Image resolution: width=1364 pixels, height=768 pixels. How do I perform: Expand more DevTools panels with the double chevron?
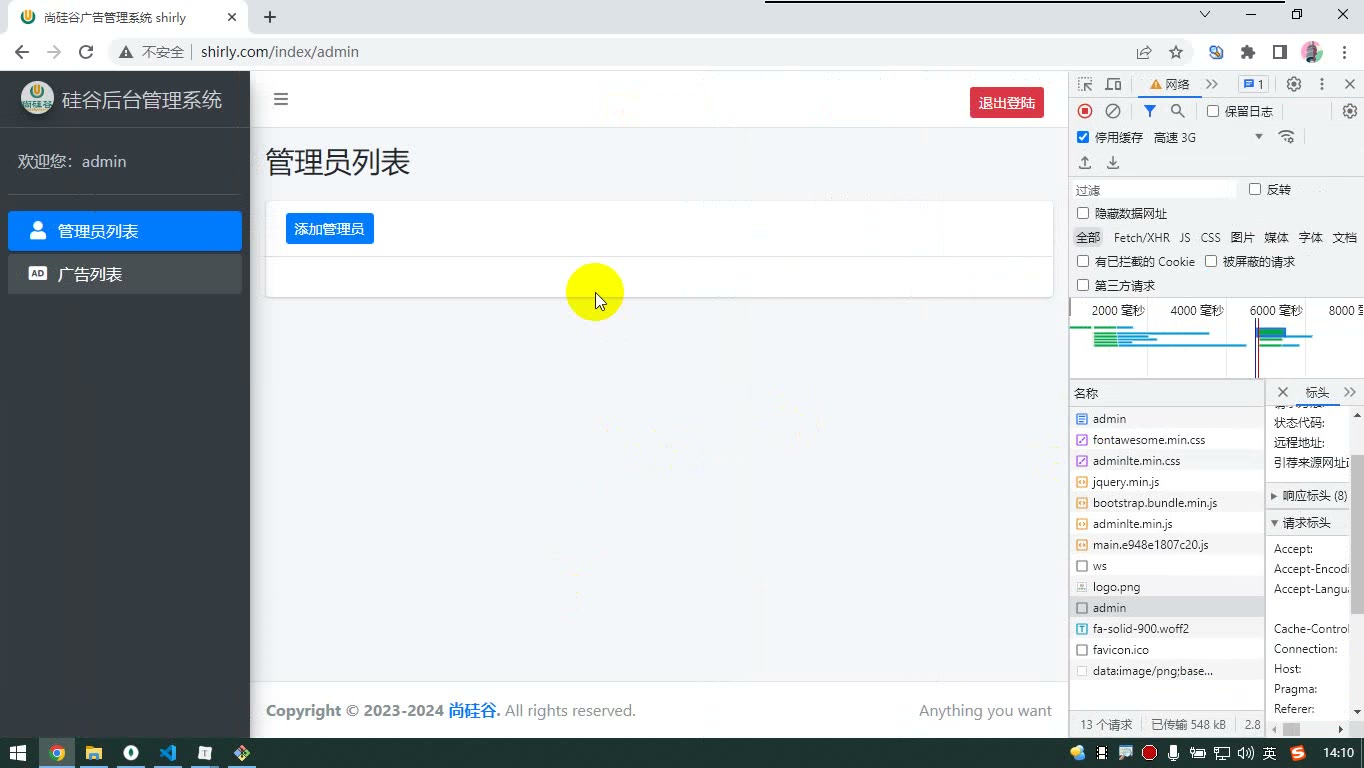pos(1212,84)
